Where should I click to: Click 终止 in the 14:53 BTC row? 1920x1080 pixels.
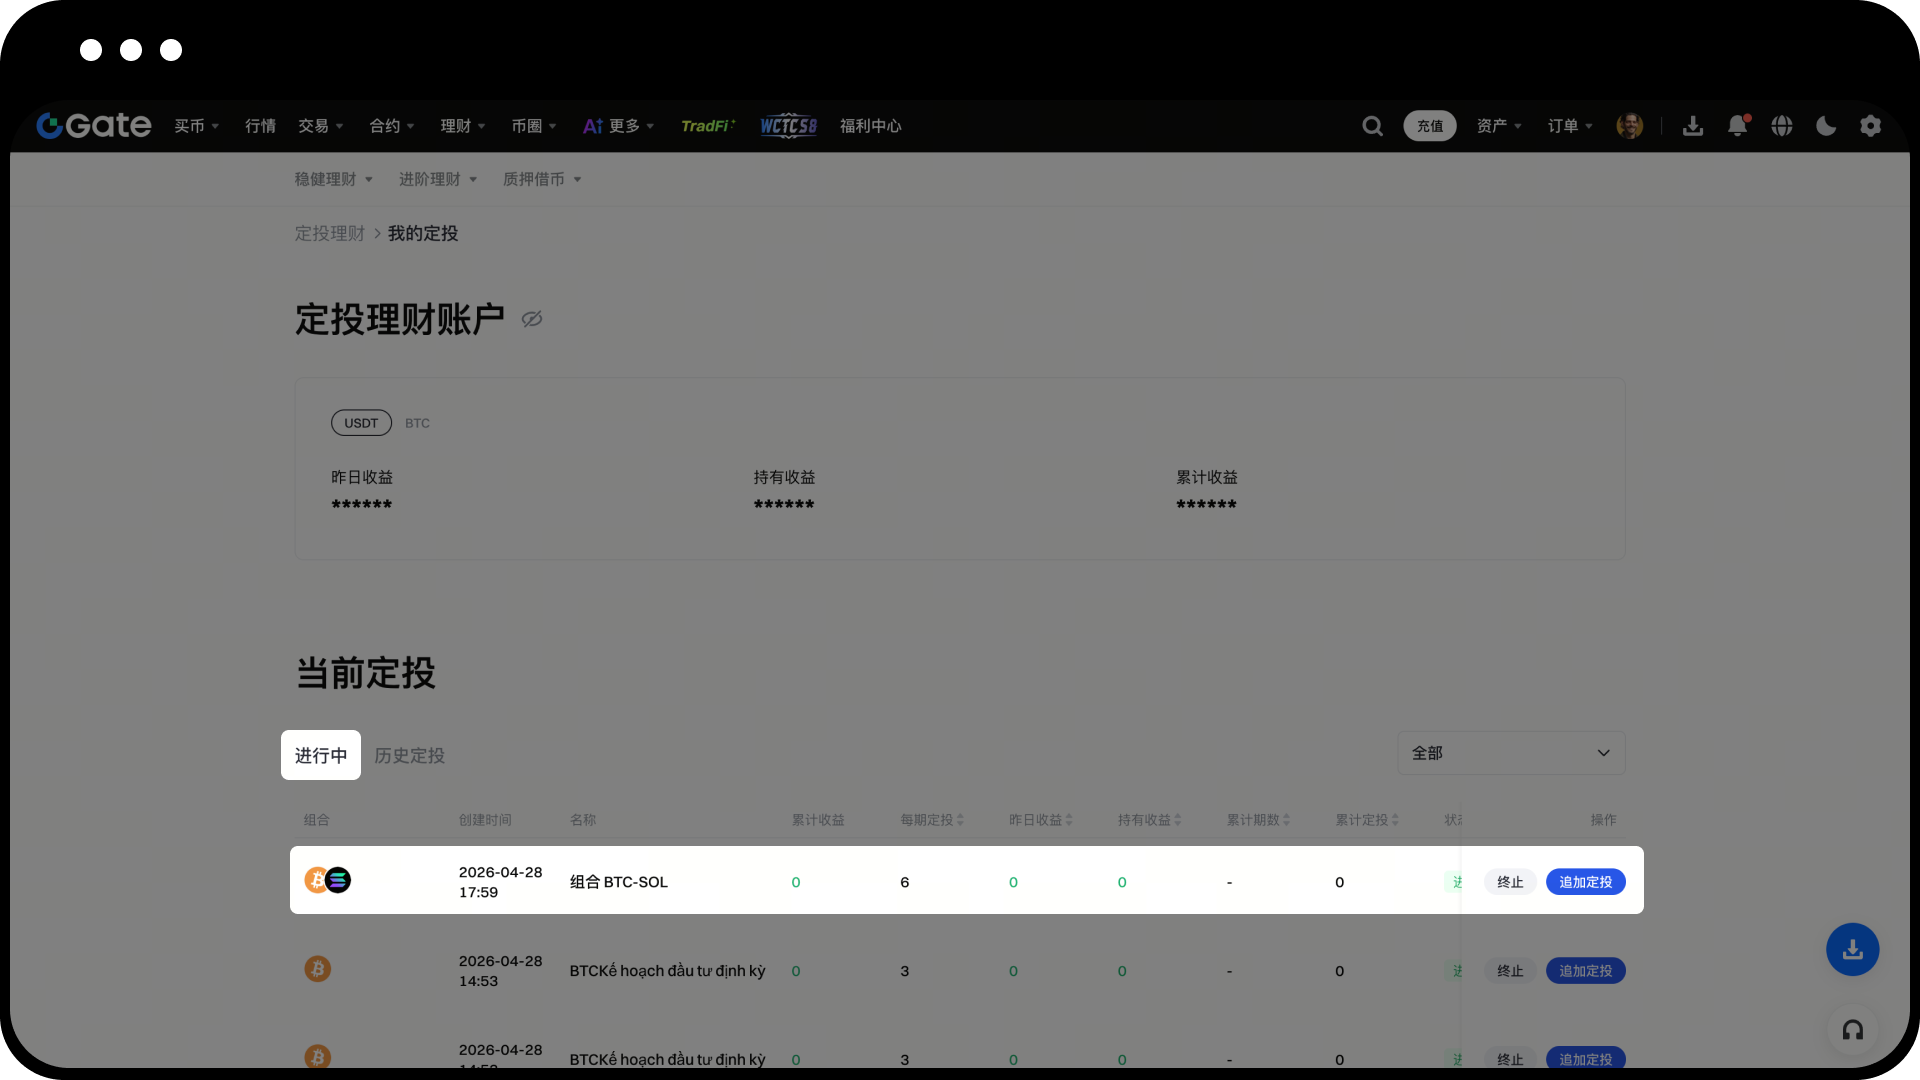[x=1510, y=971]
